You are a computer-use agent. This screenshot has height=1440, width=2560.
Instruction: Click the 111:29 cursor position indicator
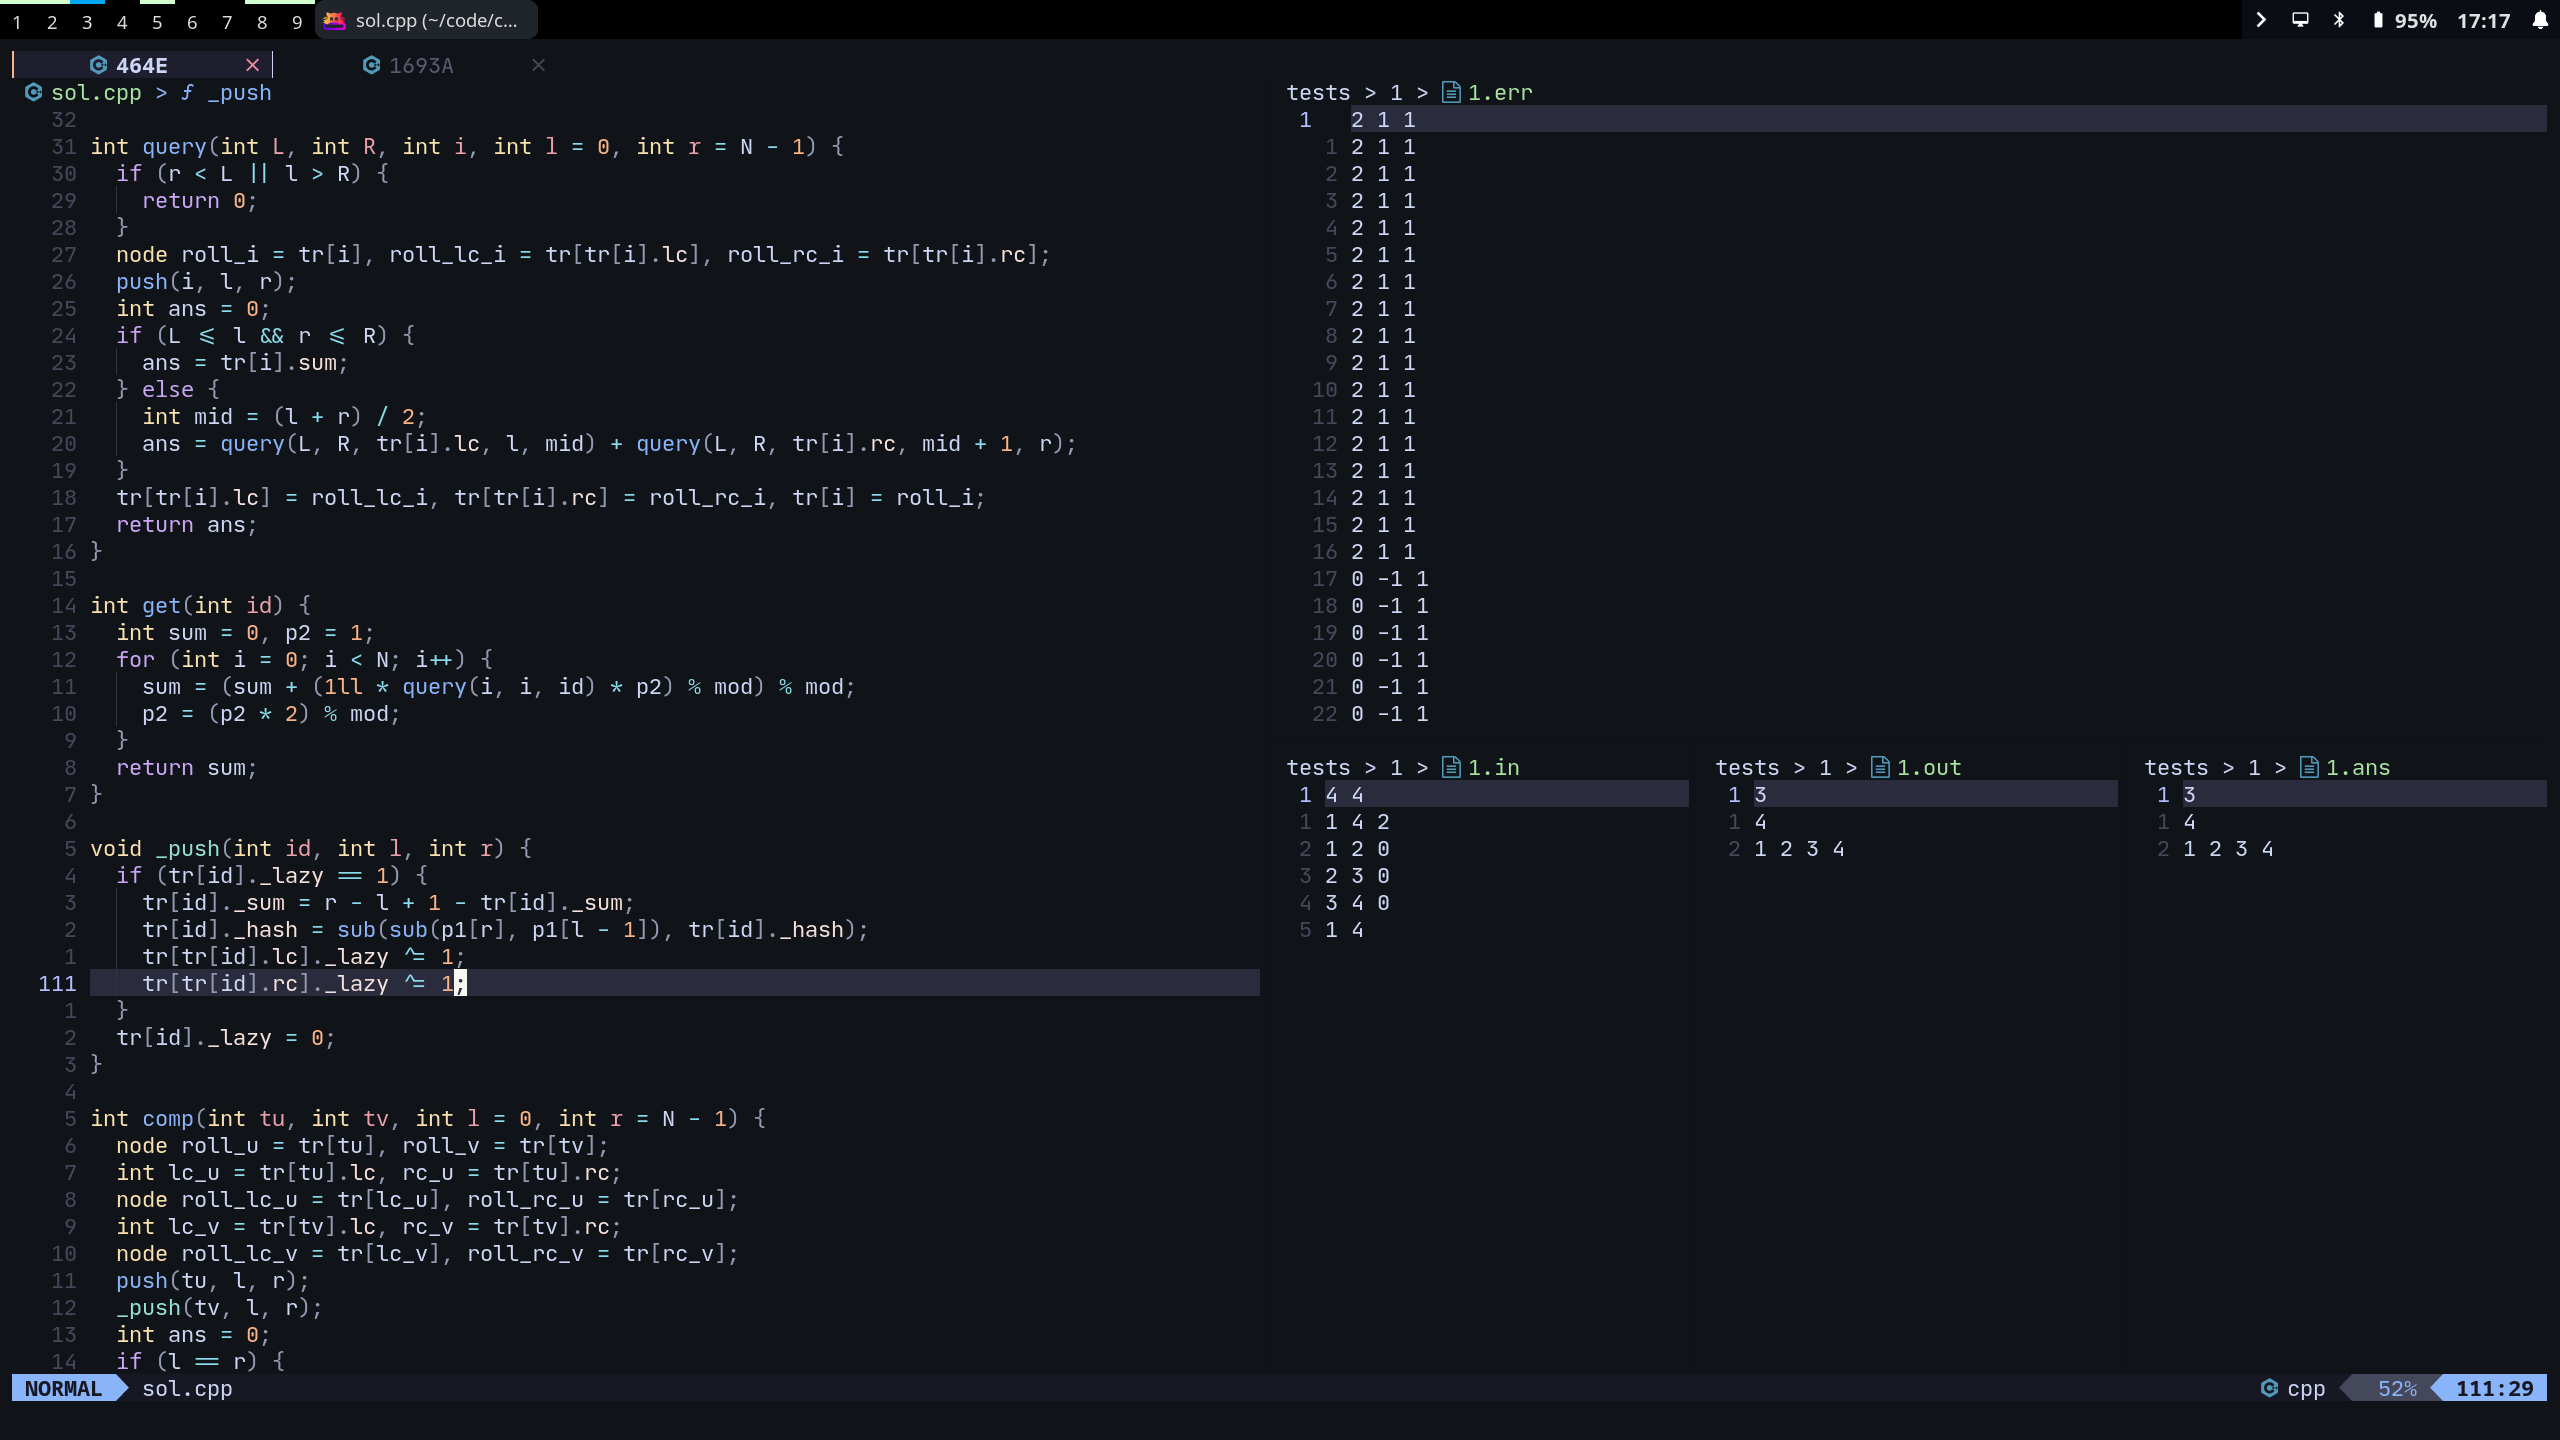click(2494, 1388)
